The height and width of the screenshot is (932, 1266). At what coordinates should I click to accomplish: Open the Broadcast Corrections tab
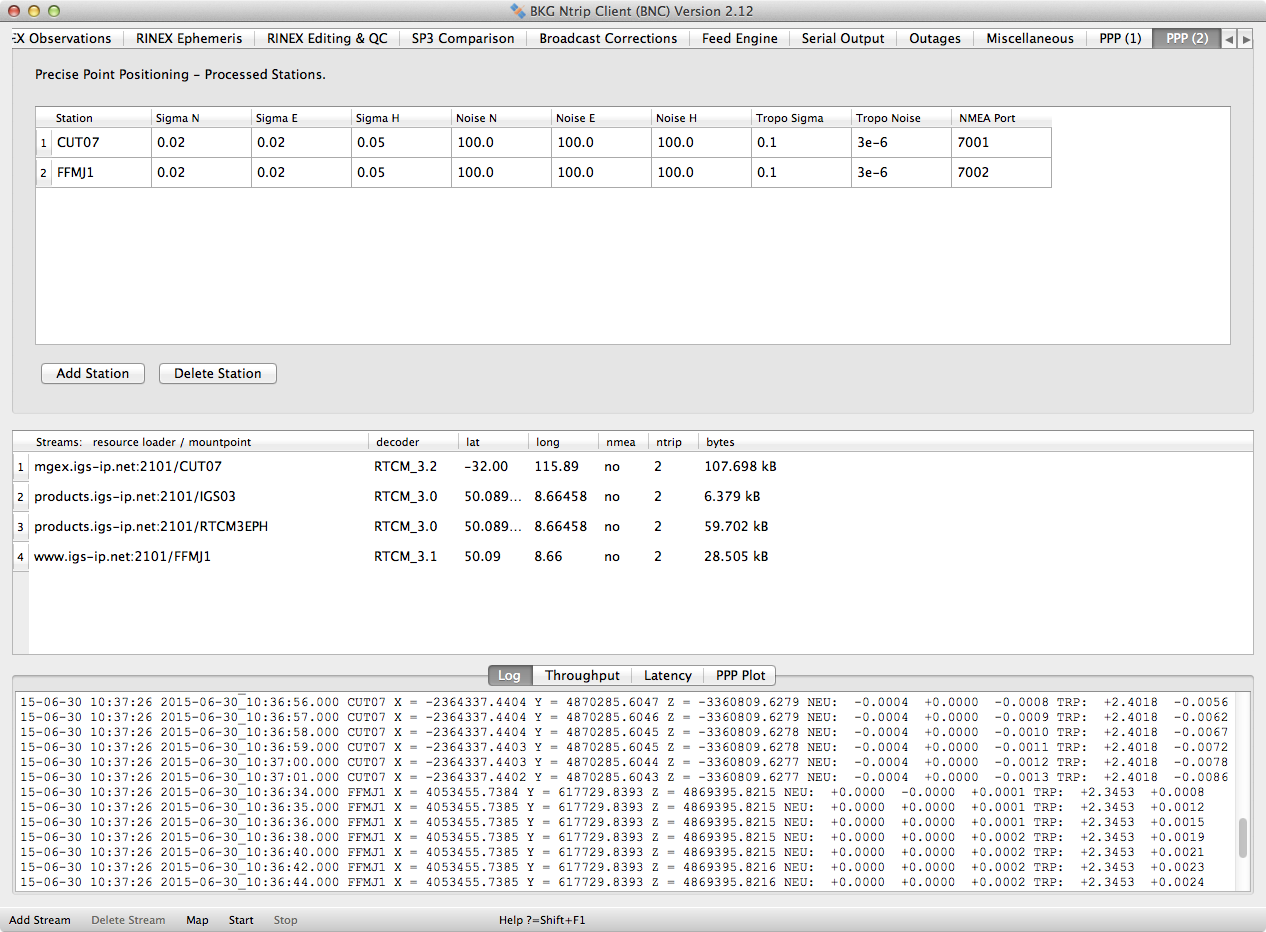click(607, 38)
